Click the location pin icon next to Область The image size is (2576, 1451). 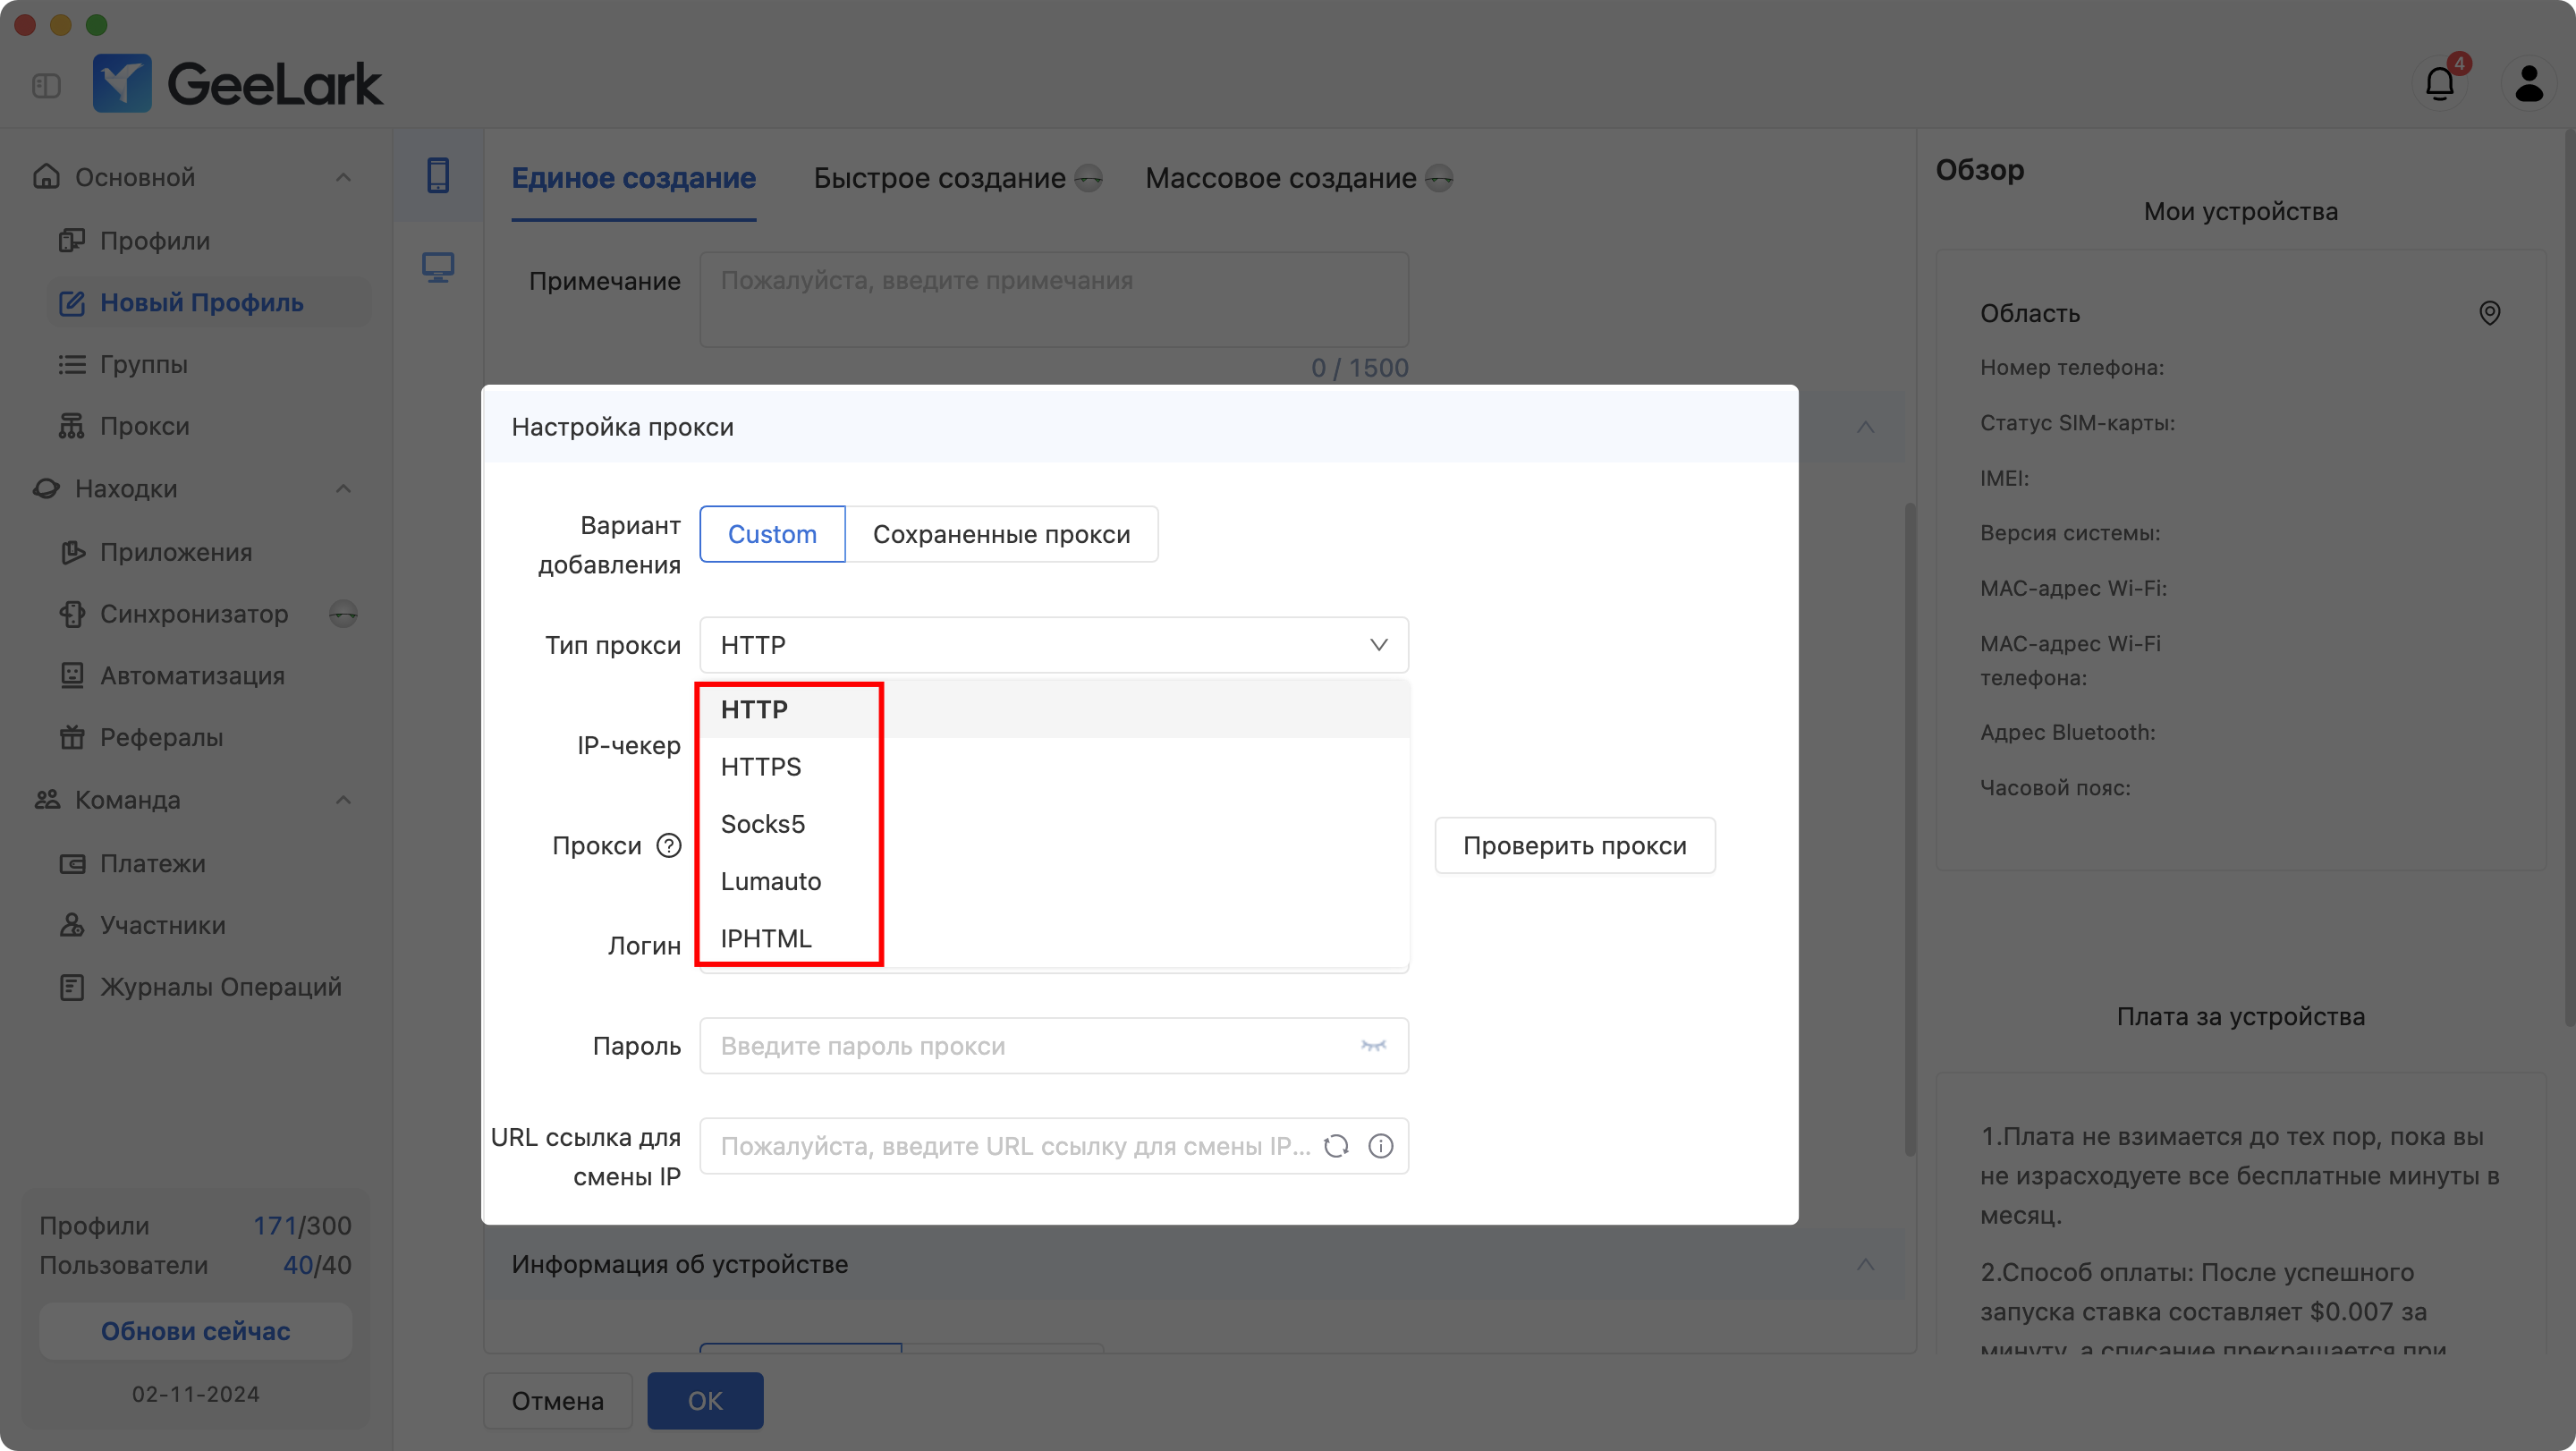tap(2489, 313)
